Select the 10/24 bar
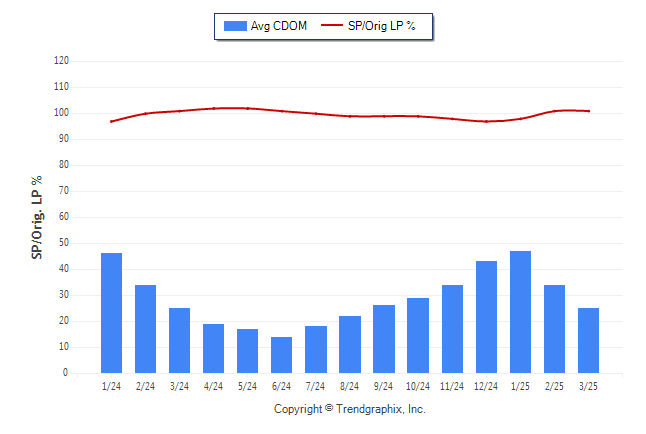Screen dimensions: 646x434 pyautogui.click(x=418, y=335)
